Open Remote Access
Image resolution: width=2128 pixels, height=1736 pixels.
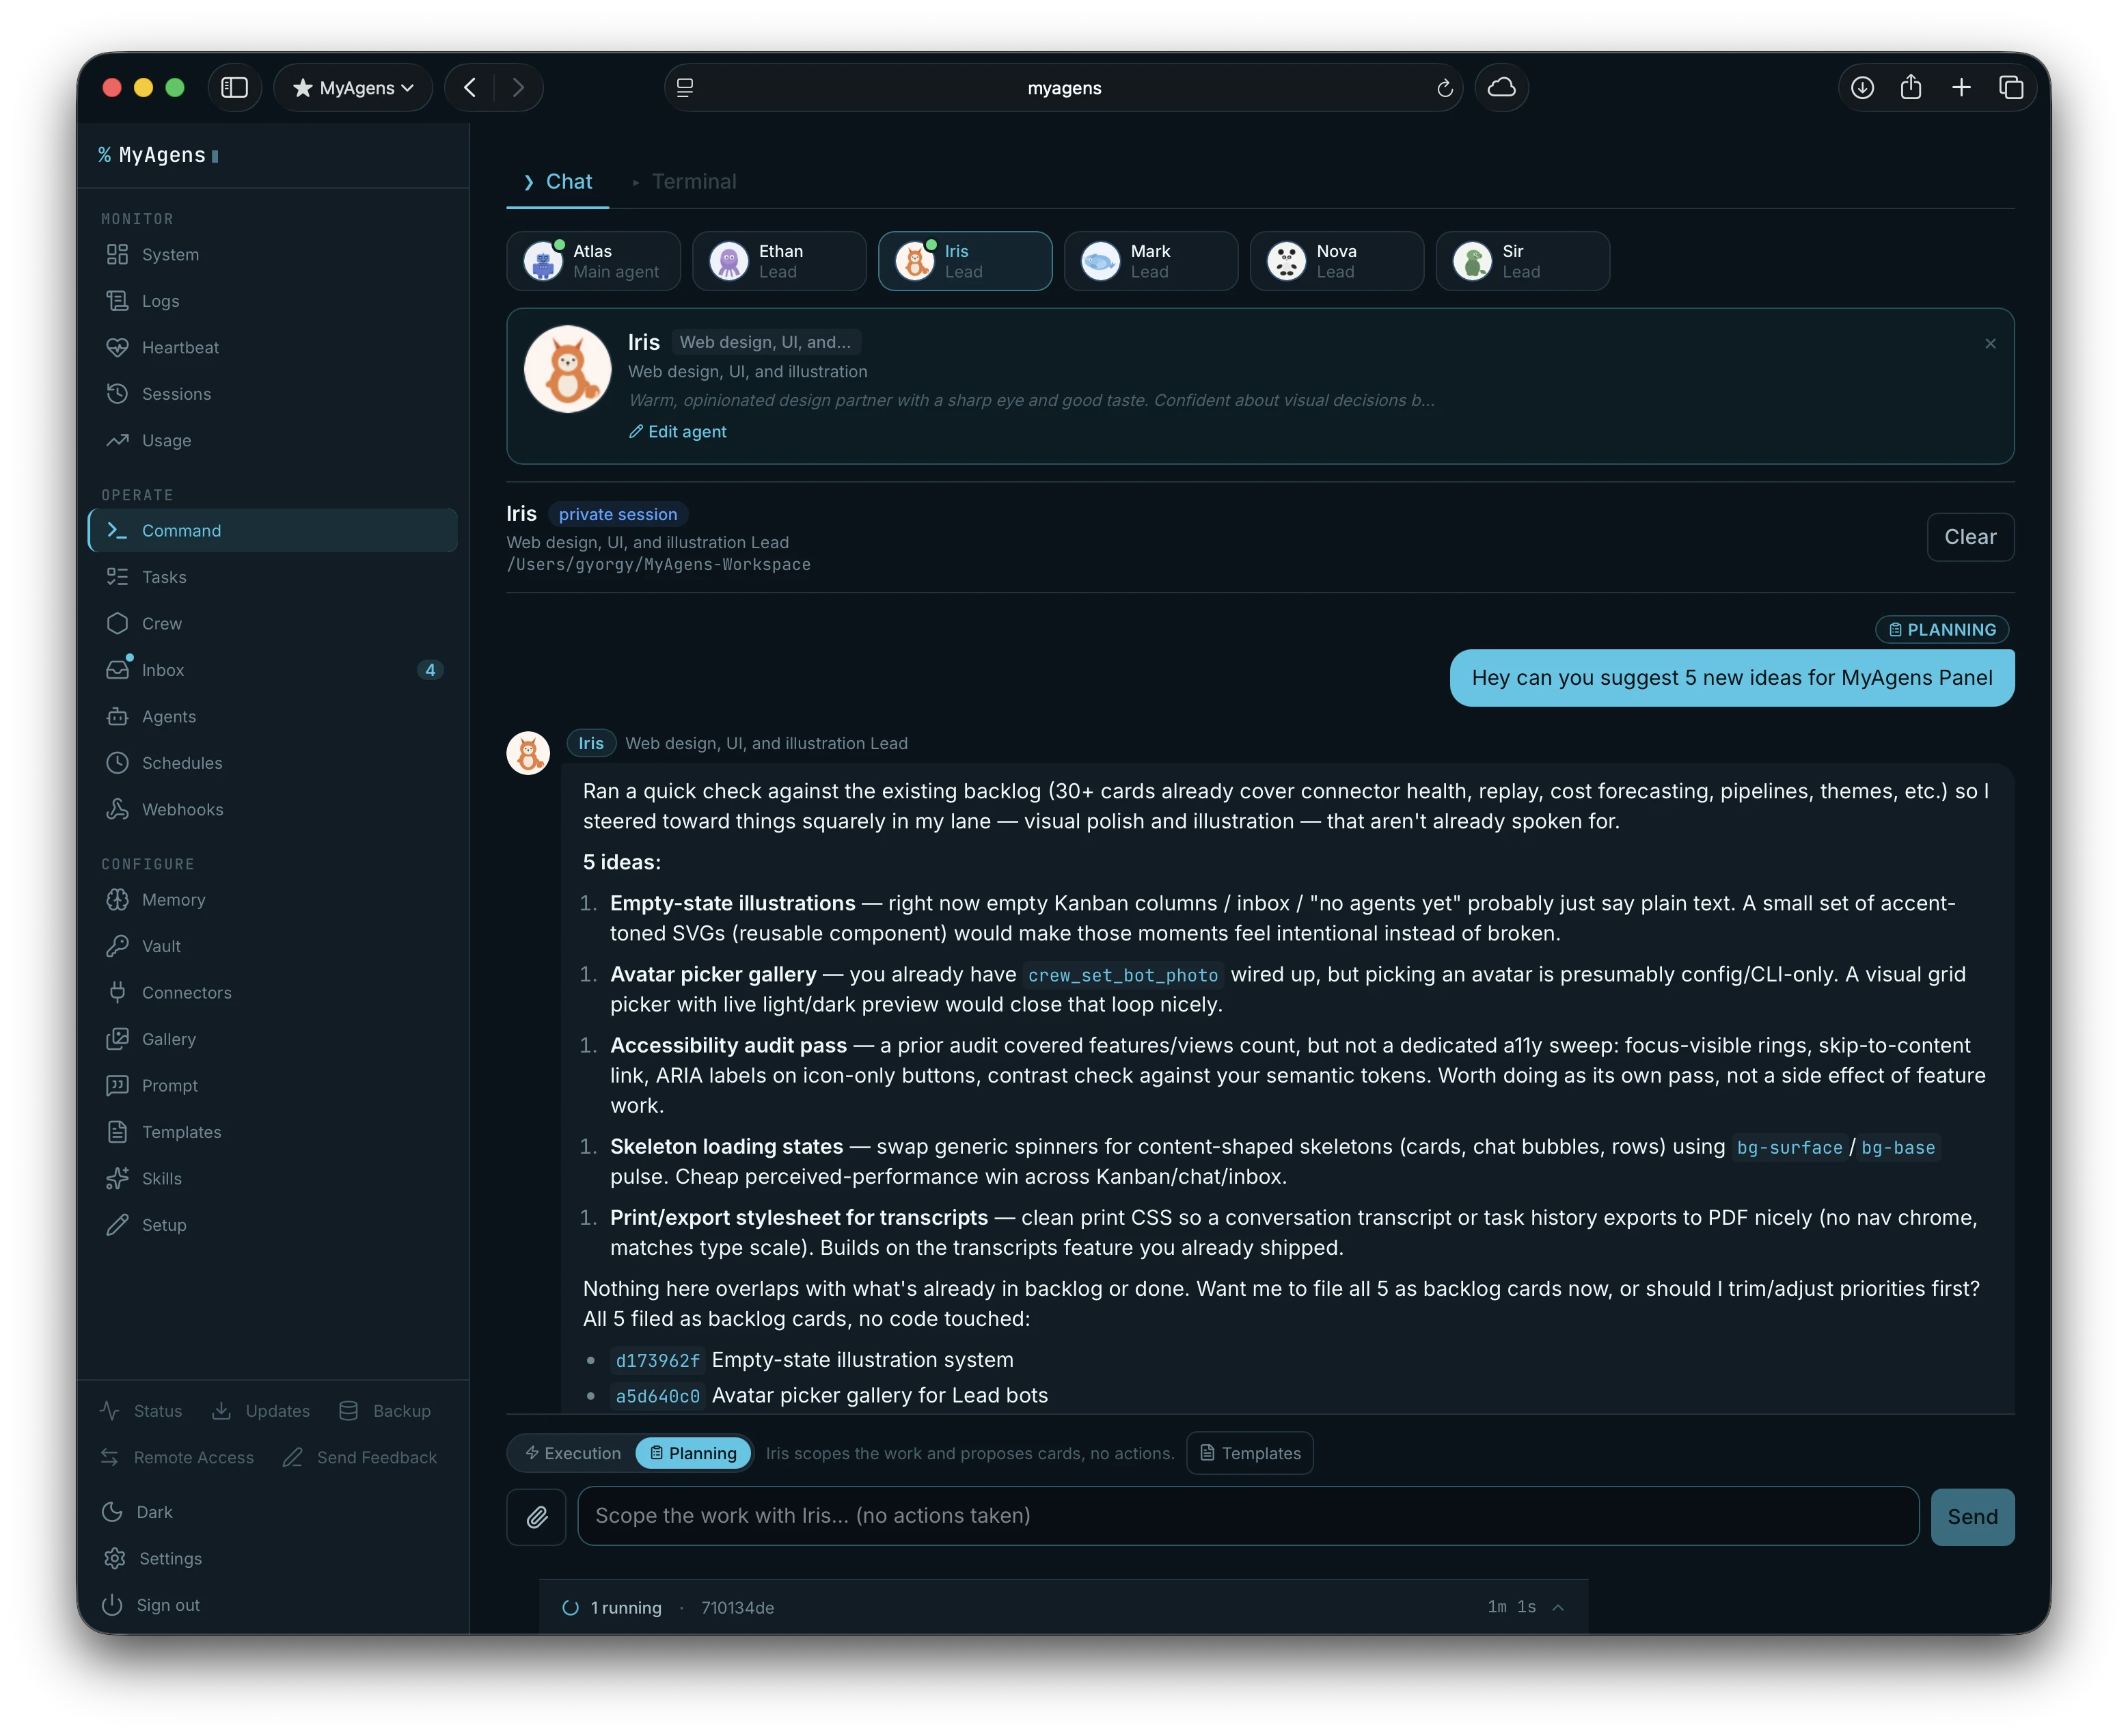point(177,1457)
